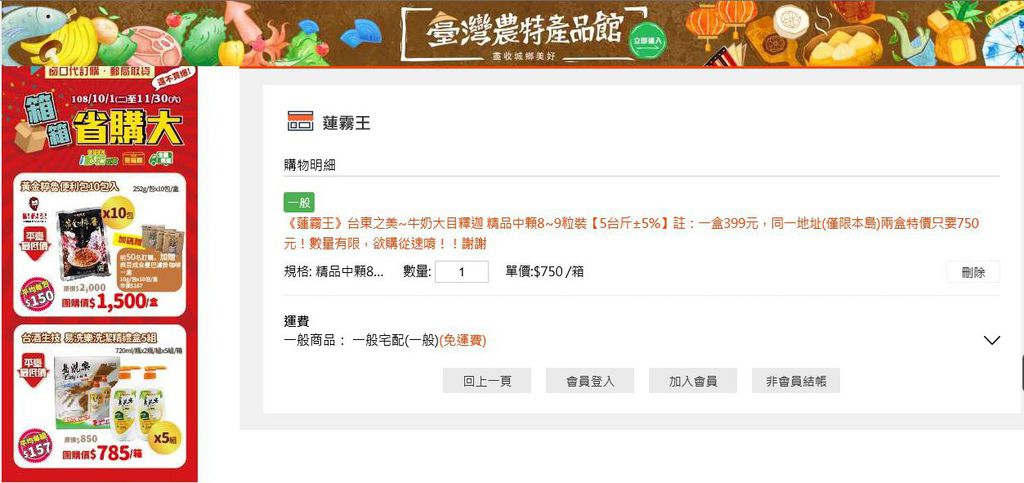The width and height of the screenshot is (1024, 483).
Task: Click the 箱箱省購大 promotion banner
Action: 99,119
